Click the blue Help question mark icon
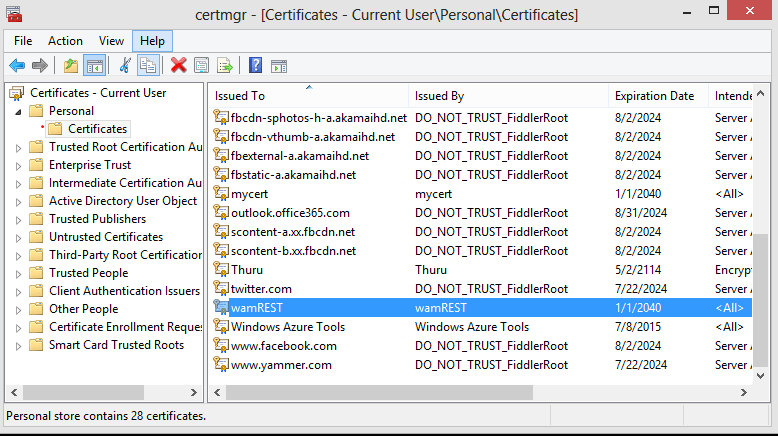The image size is (778, 436). [x=256, y=66]
